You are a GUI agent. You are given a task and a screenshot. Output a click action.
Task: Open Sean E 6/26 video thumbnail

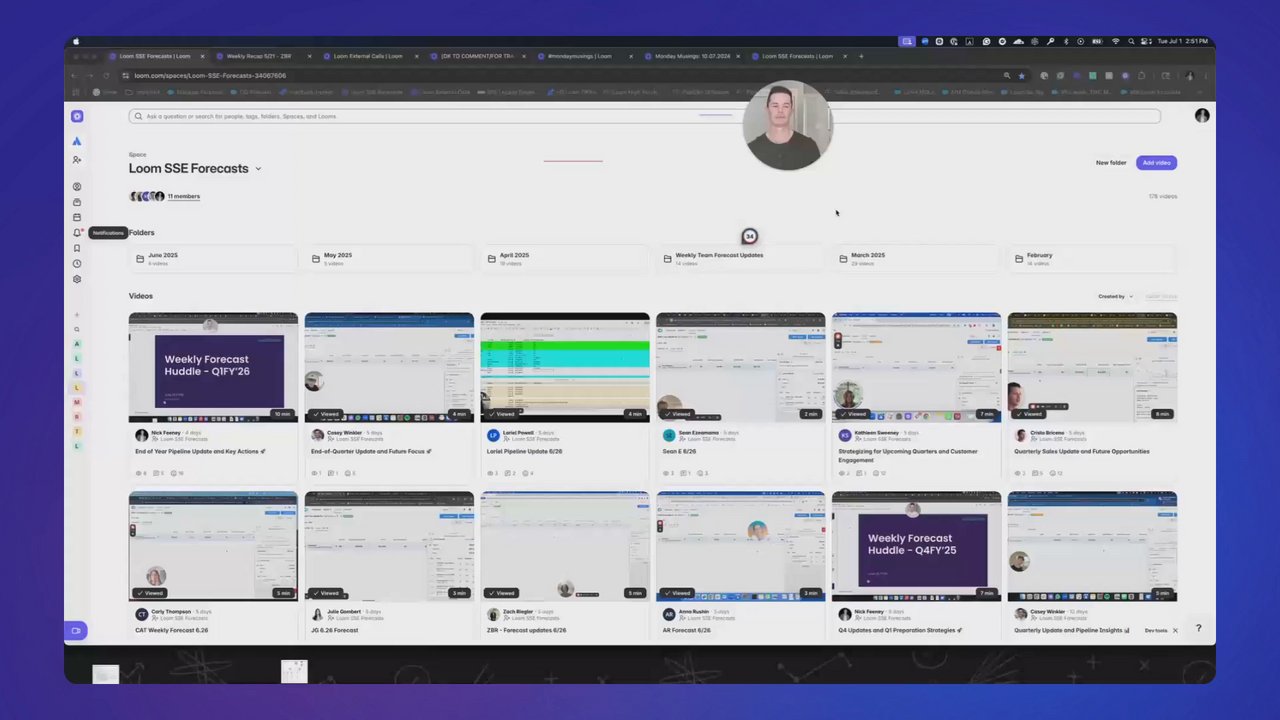[741, 367]
